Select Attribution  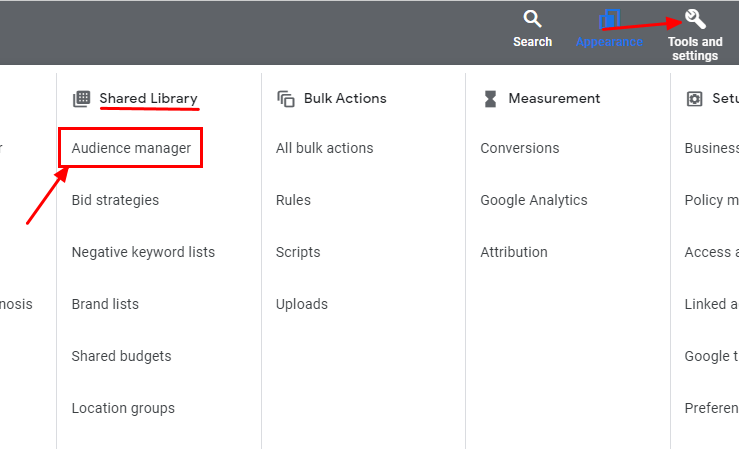pyautogui.click(x=514, y=252)
